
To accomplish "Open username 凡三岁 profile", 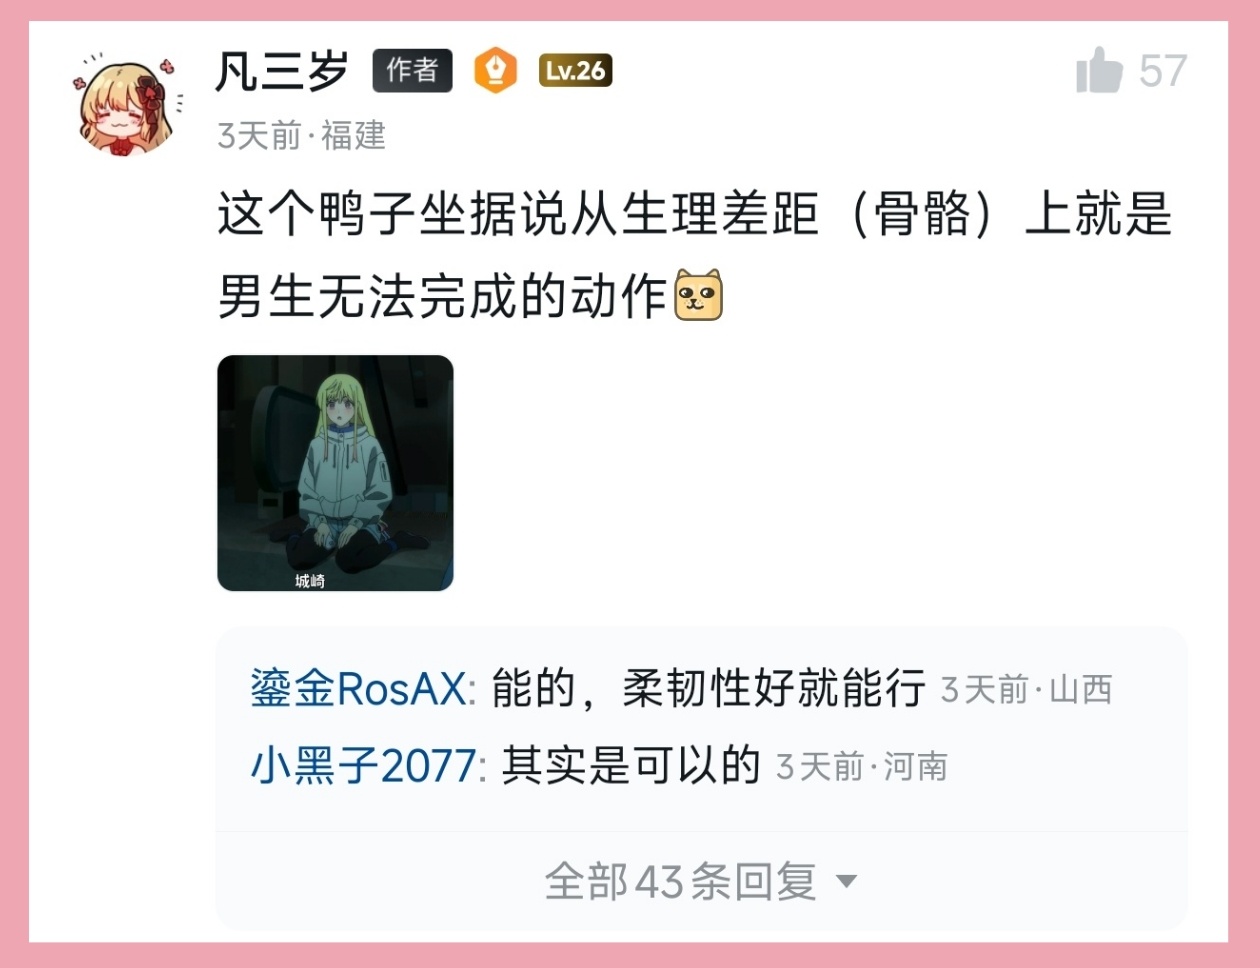I will pyautogui.click(x=282, y=71).
